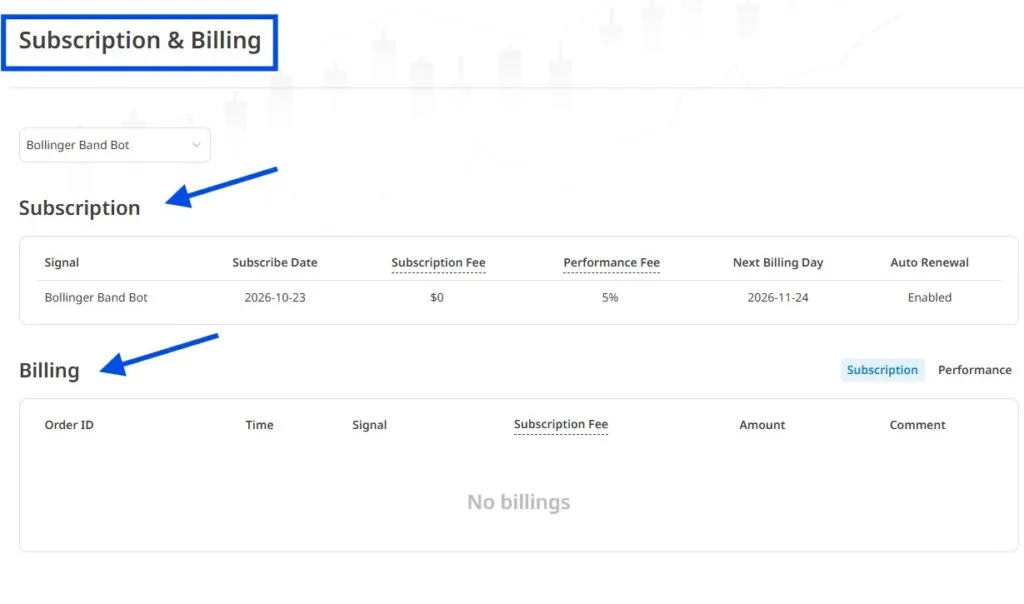The height and width of the screenshot is (604, 1024).
Task: Click the Subscription Fee header in Subscription table
Action: point(438,262)
